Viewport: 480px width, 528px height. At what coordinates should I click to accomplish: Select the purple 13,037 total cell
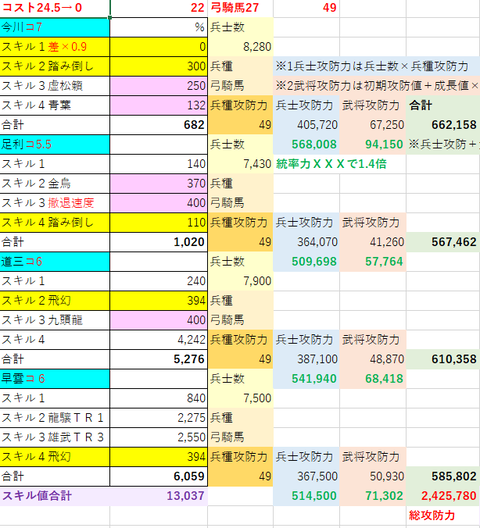[x=159, y=496]
